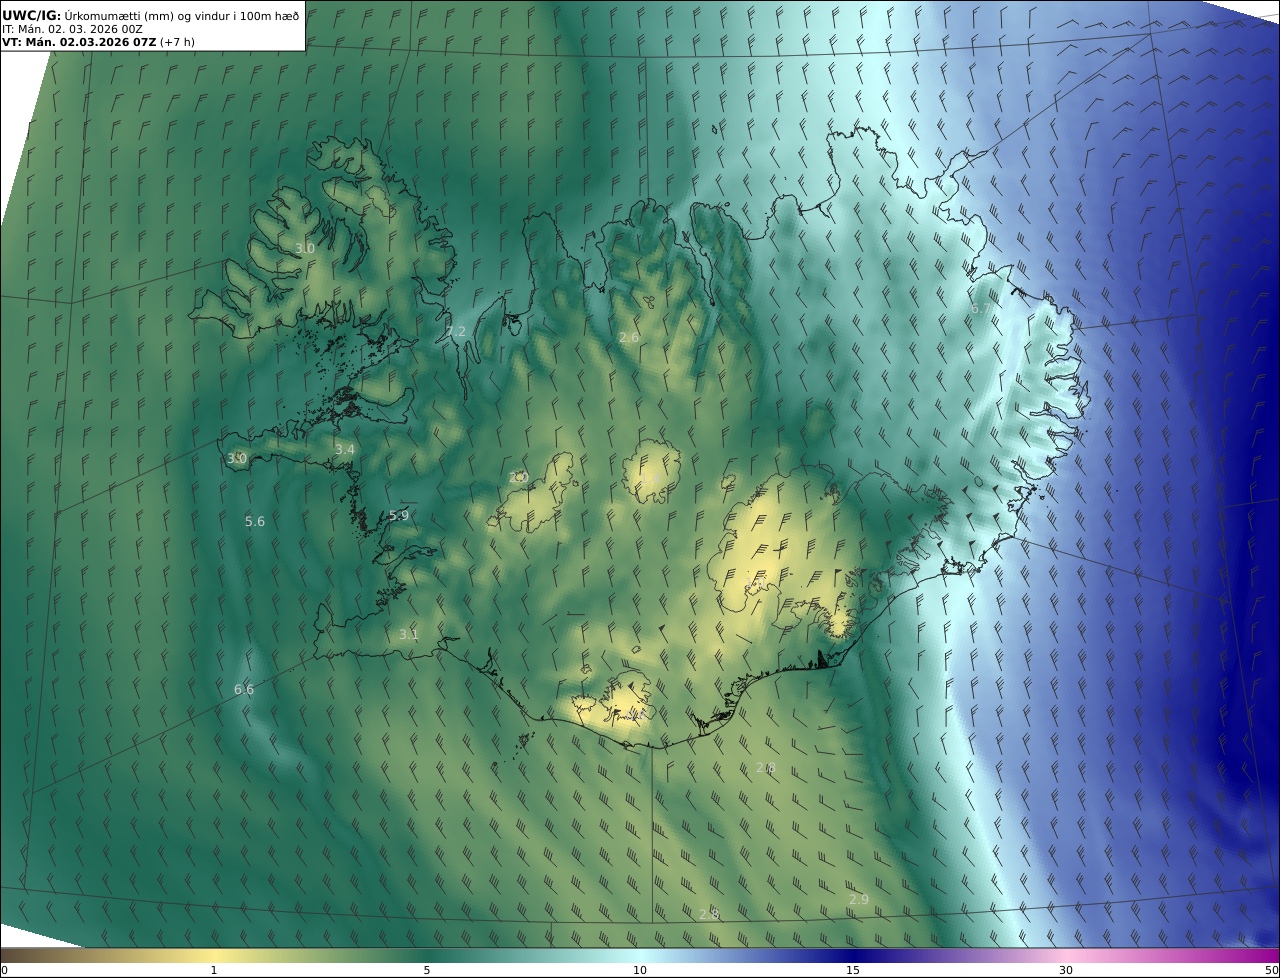Click the 50 tick on the color scale
Screen dimensions: 1280x978
coord(1272,970)
